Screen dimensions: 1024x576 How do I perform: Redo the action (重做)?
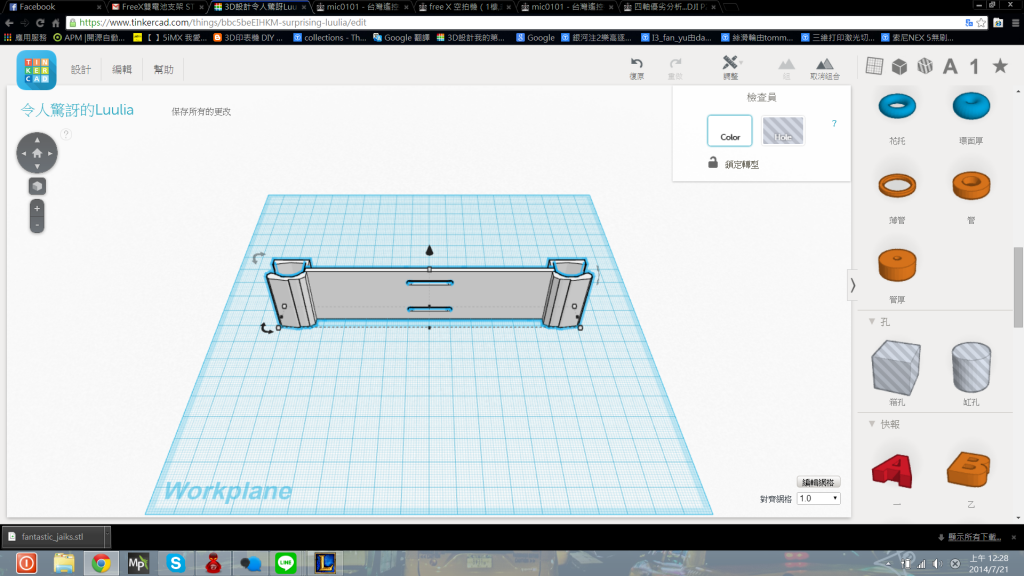click(x=675, y=68)
